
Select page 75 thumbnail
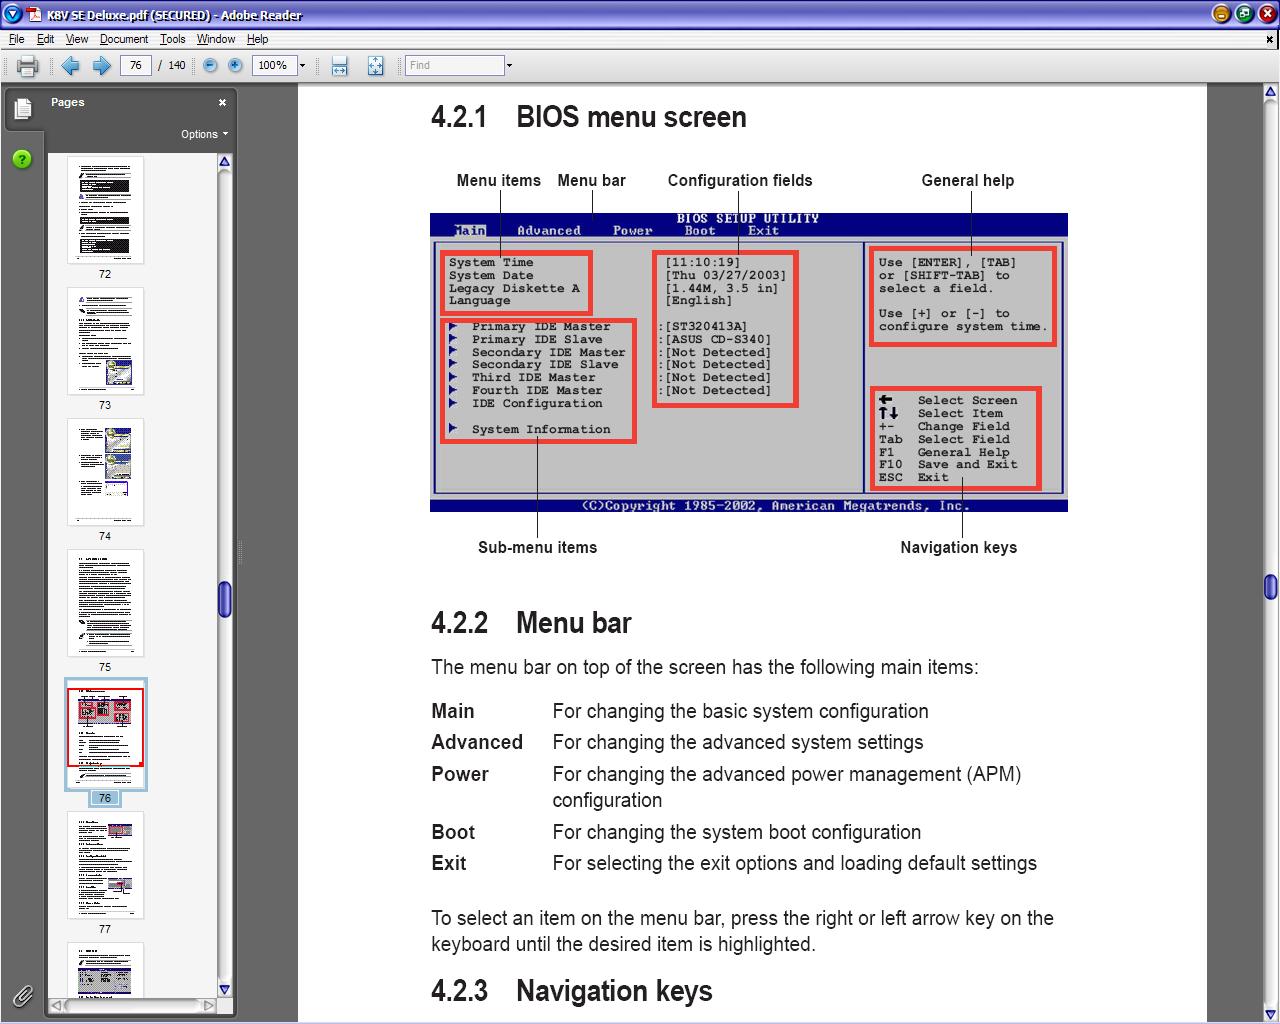pos(105,603)
